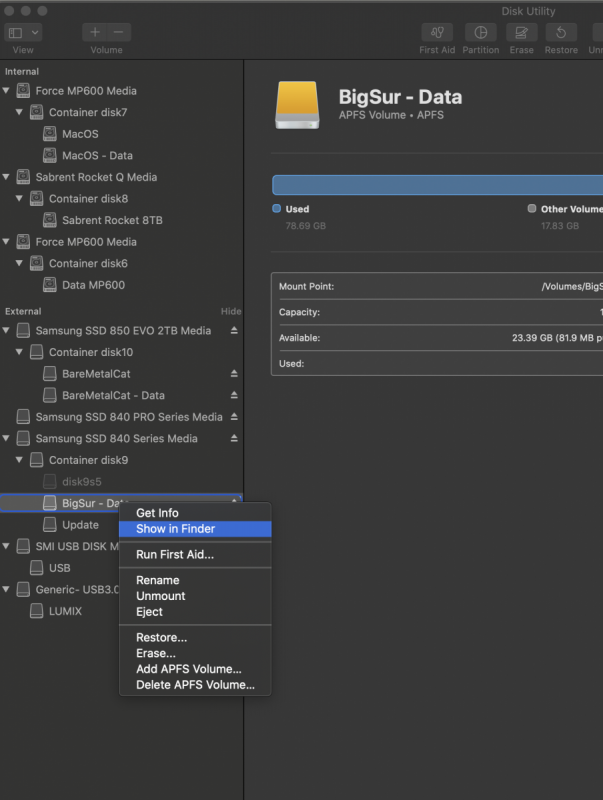
Task: Collapse Container disk7
Action: [x=19, y=112]
